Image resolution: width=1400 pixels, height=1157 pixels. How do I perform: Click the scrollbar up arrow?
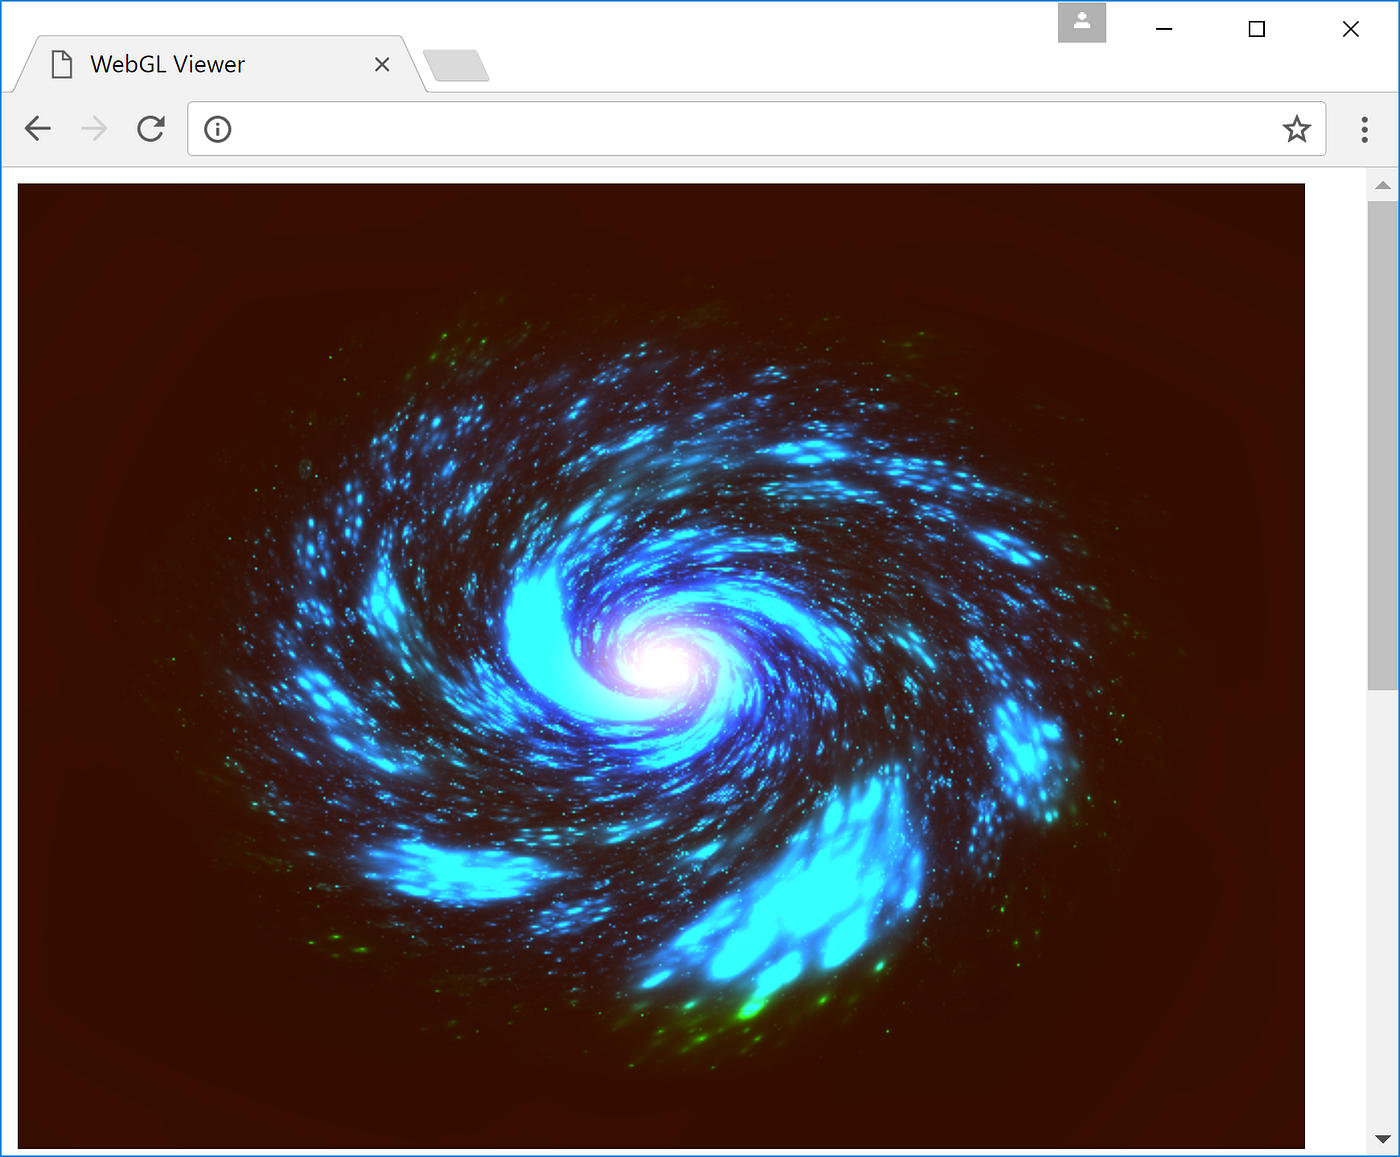tap(1383, 185)
